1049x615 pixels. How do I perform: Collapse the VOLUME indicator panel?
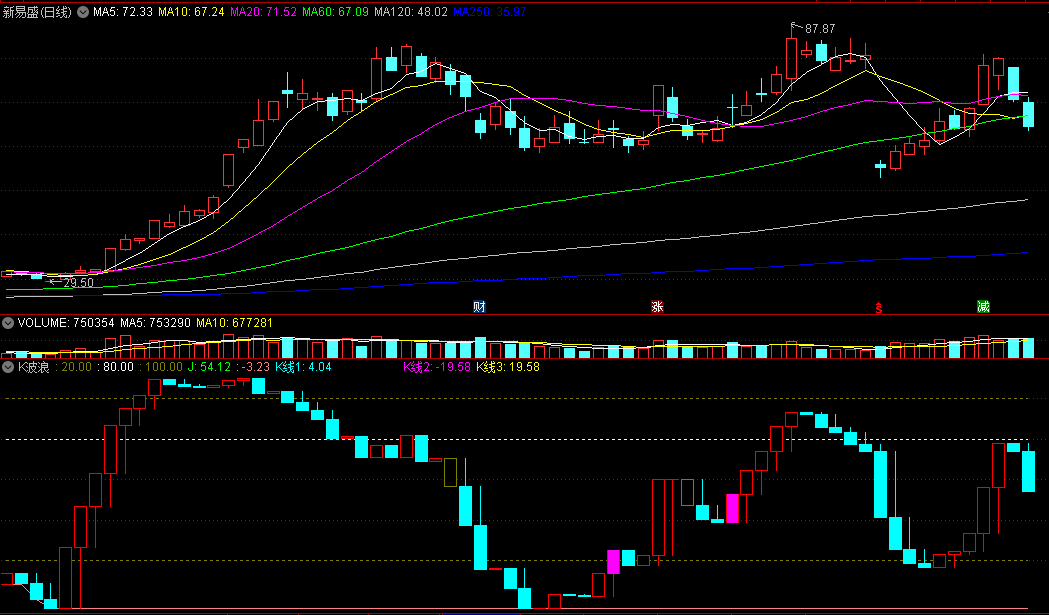click(x=8, y=323)
